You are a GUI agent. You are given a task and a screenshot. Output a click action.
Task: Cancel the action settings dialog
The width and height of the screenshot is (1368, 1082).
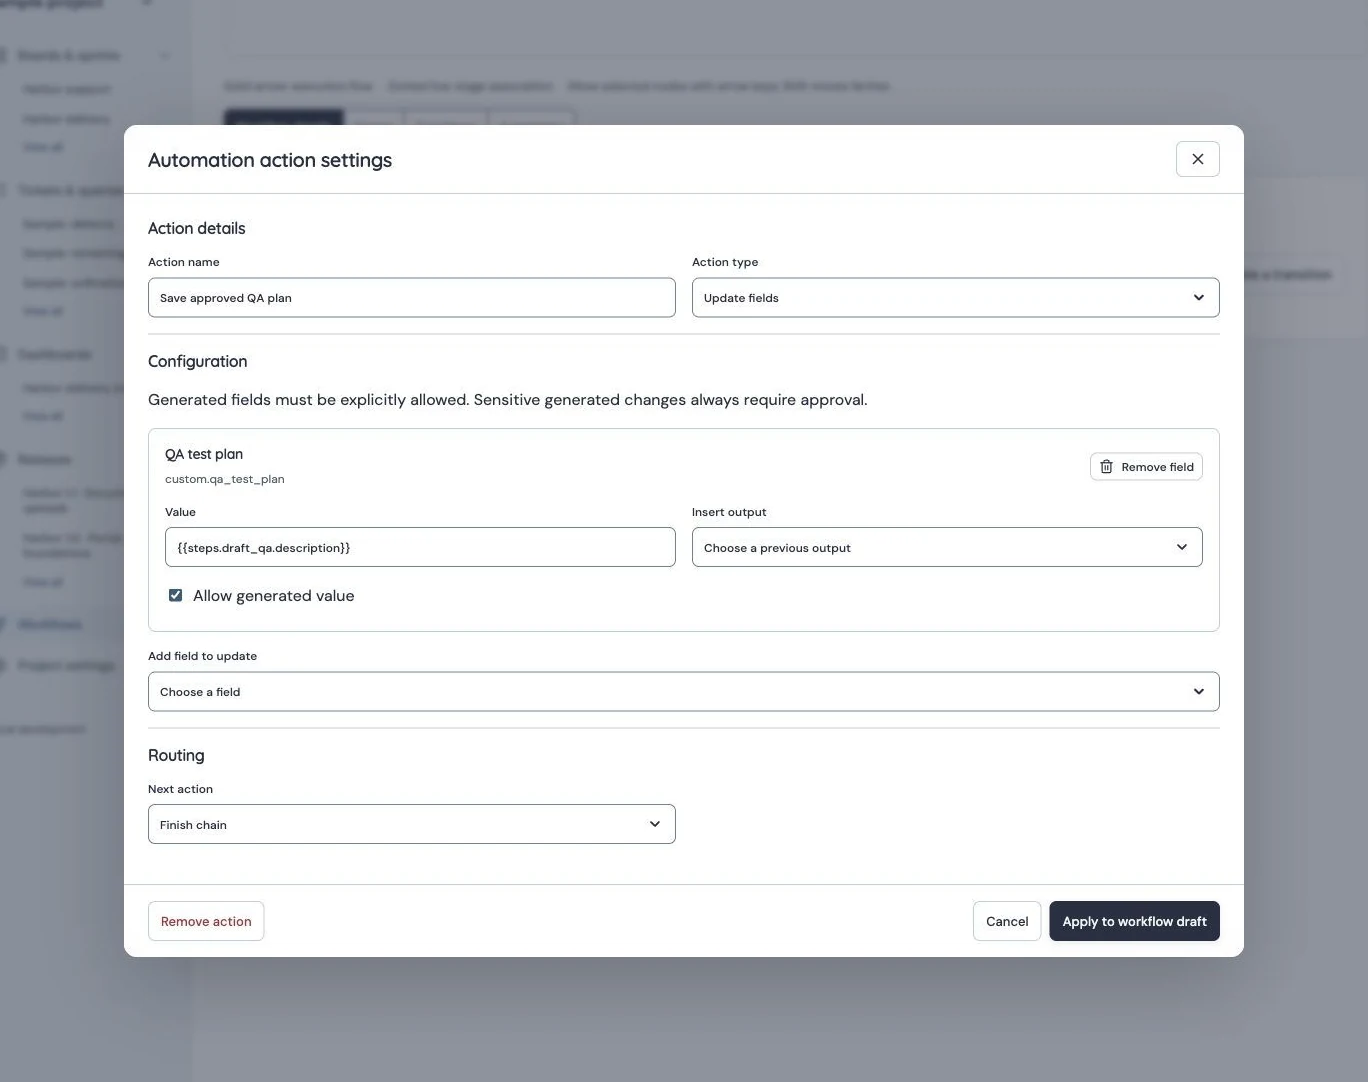pos(1007,921)
